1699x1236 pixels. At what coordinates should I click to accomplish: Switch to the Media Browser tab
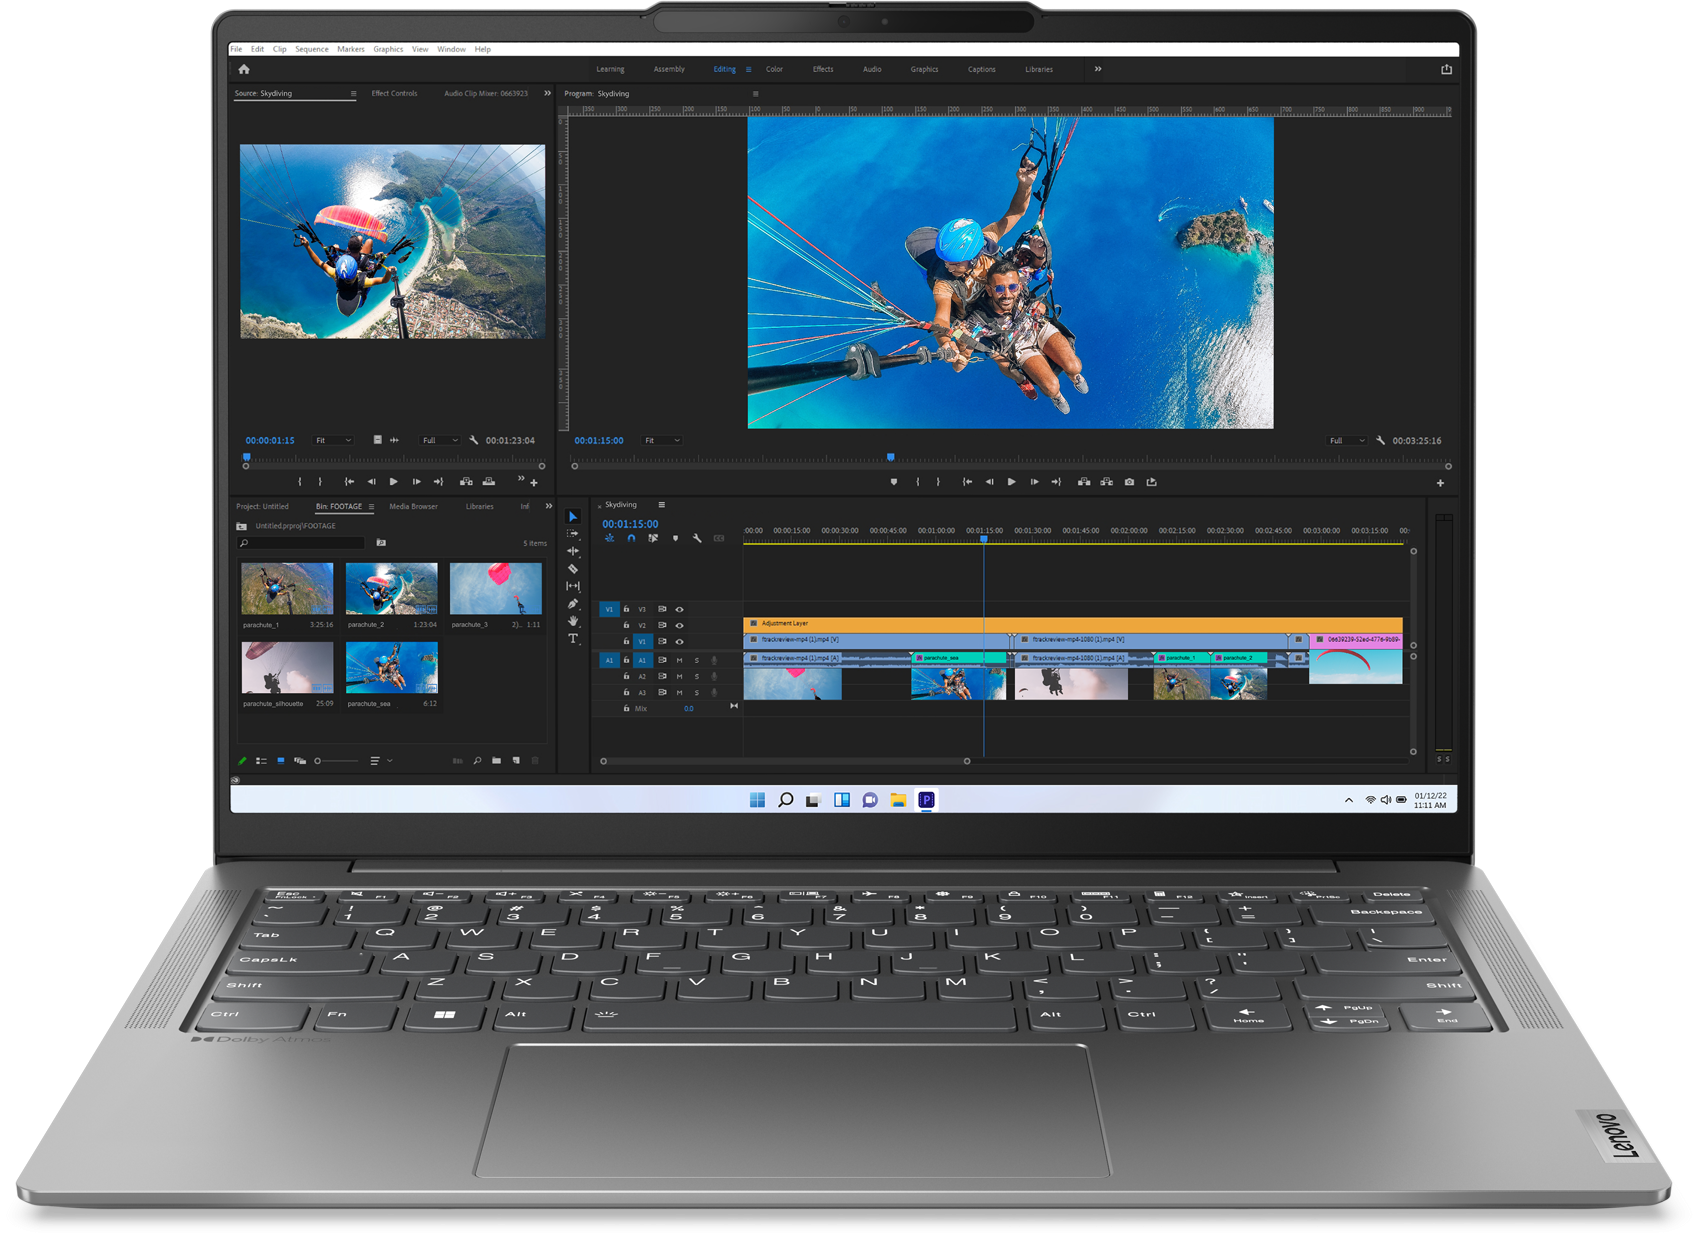pyautogui.click(x=413, y=506)
